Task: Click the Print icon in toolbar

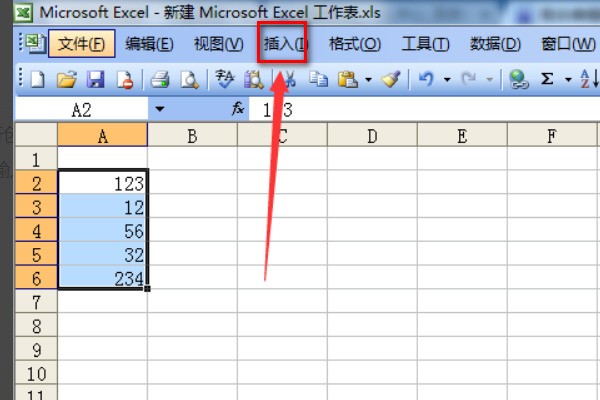Action: (160, 79)
